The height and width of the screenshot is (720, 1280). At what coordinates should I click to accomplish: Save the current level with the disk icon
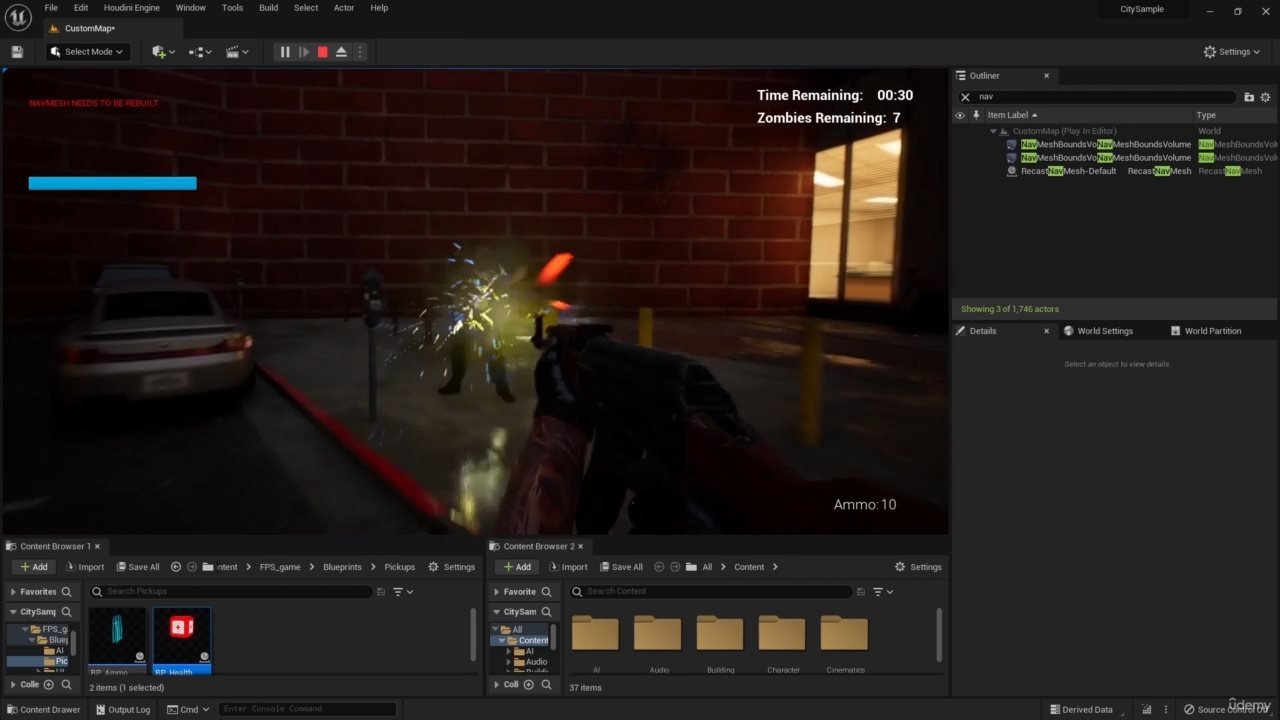17,52
